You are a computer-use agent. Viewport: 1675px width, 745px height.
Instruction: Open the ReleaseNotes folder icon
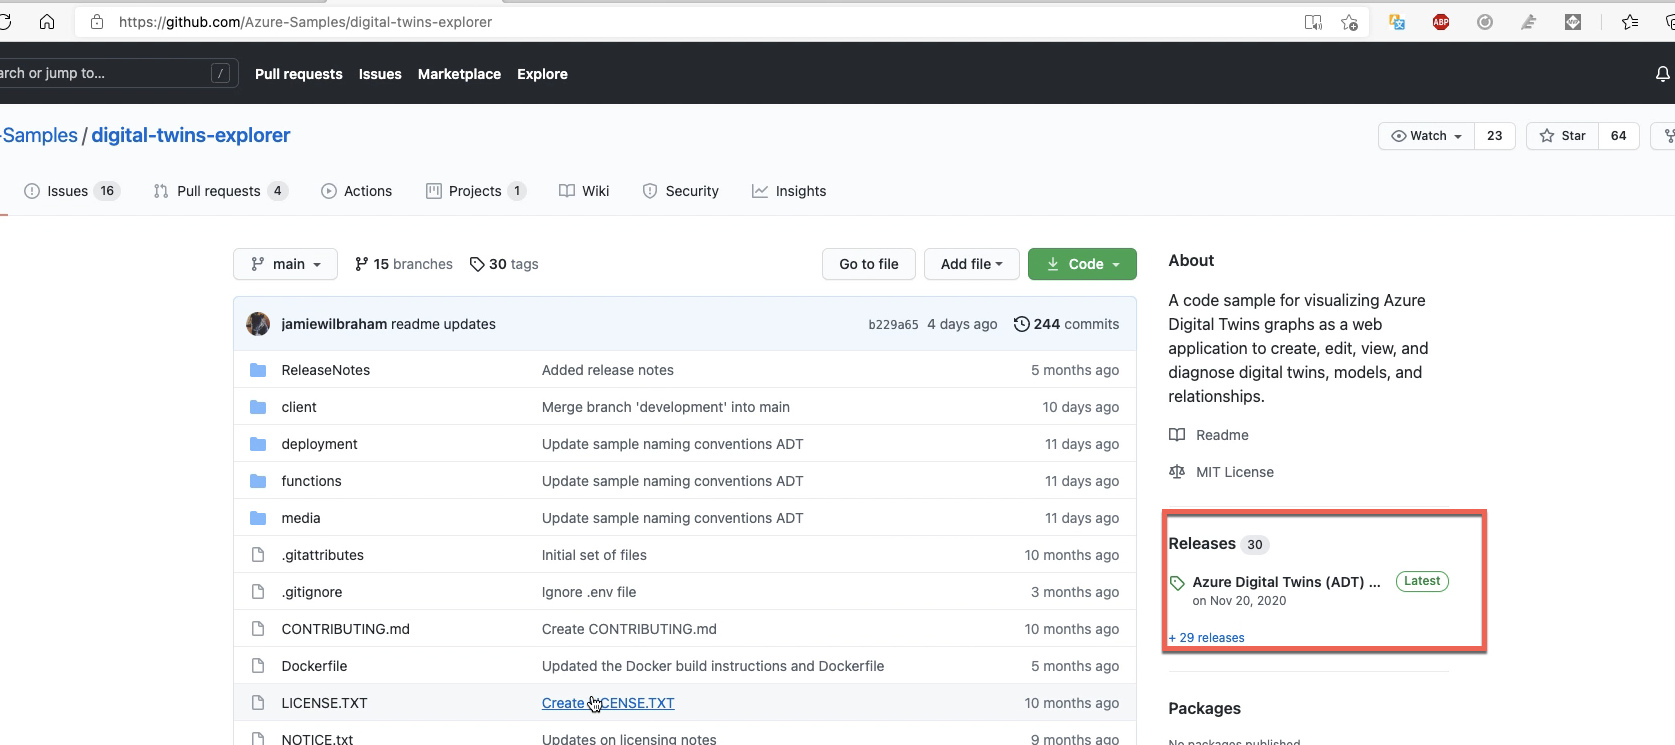258,370
